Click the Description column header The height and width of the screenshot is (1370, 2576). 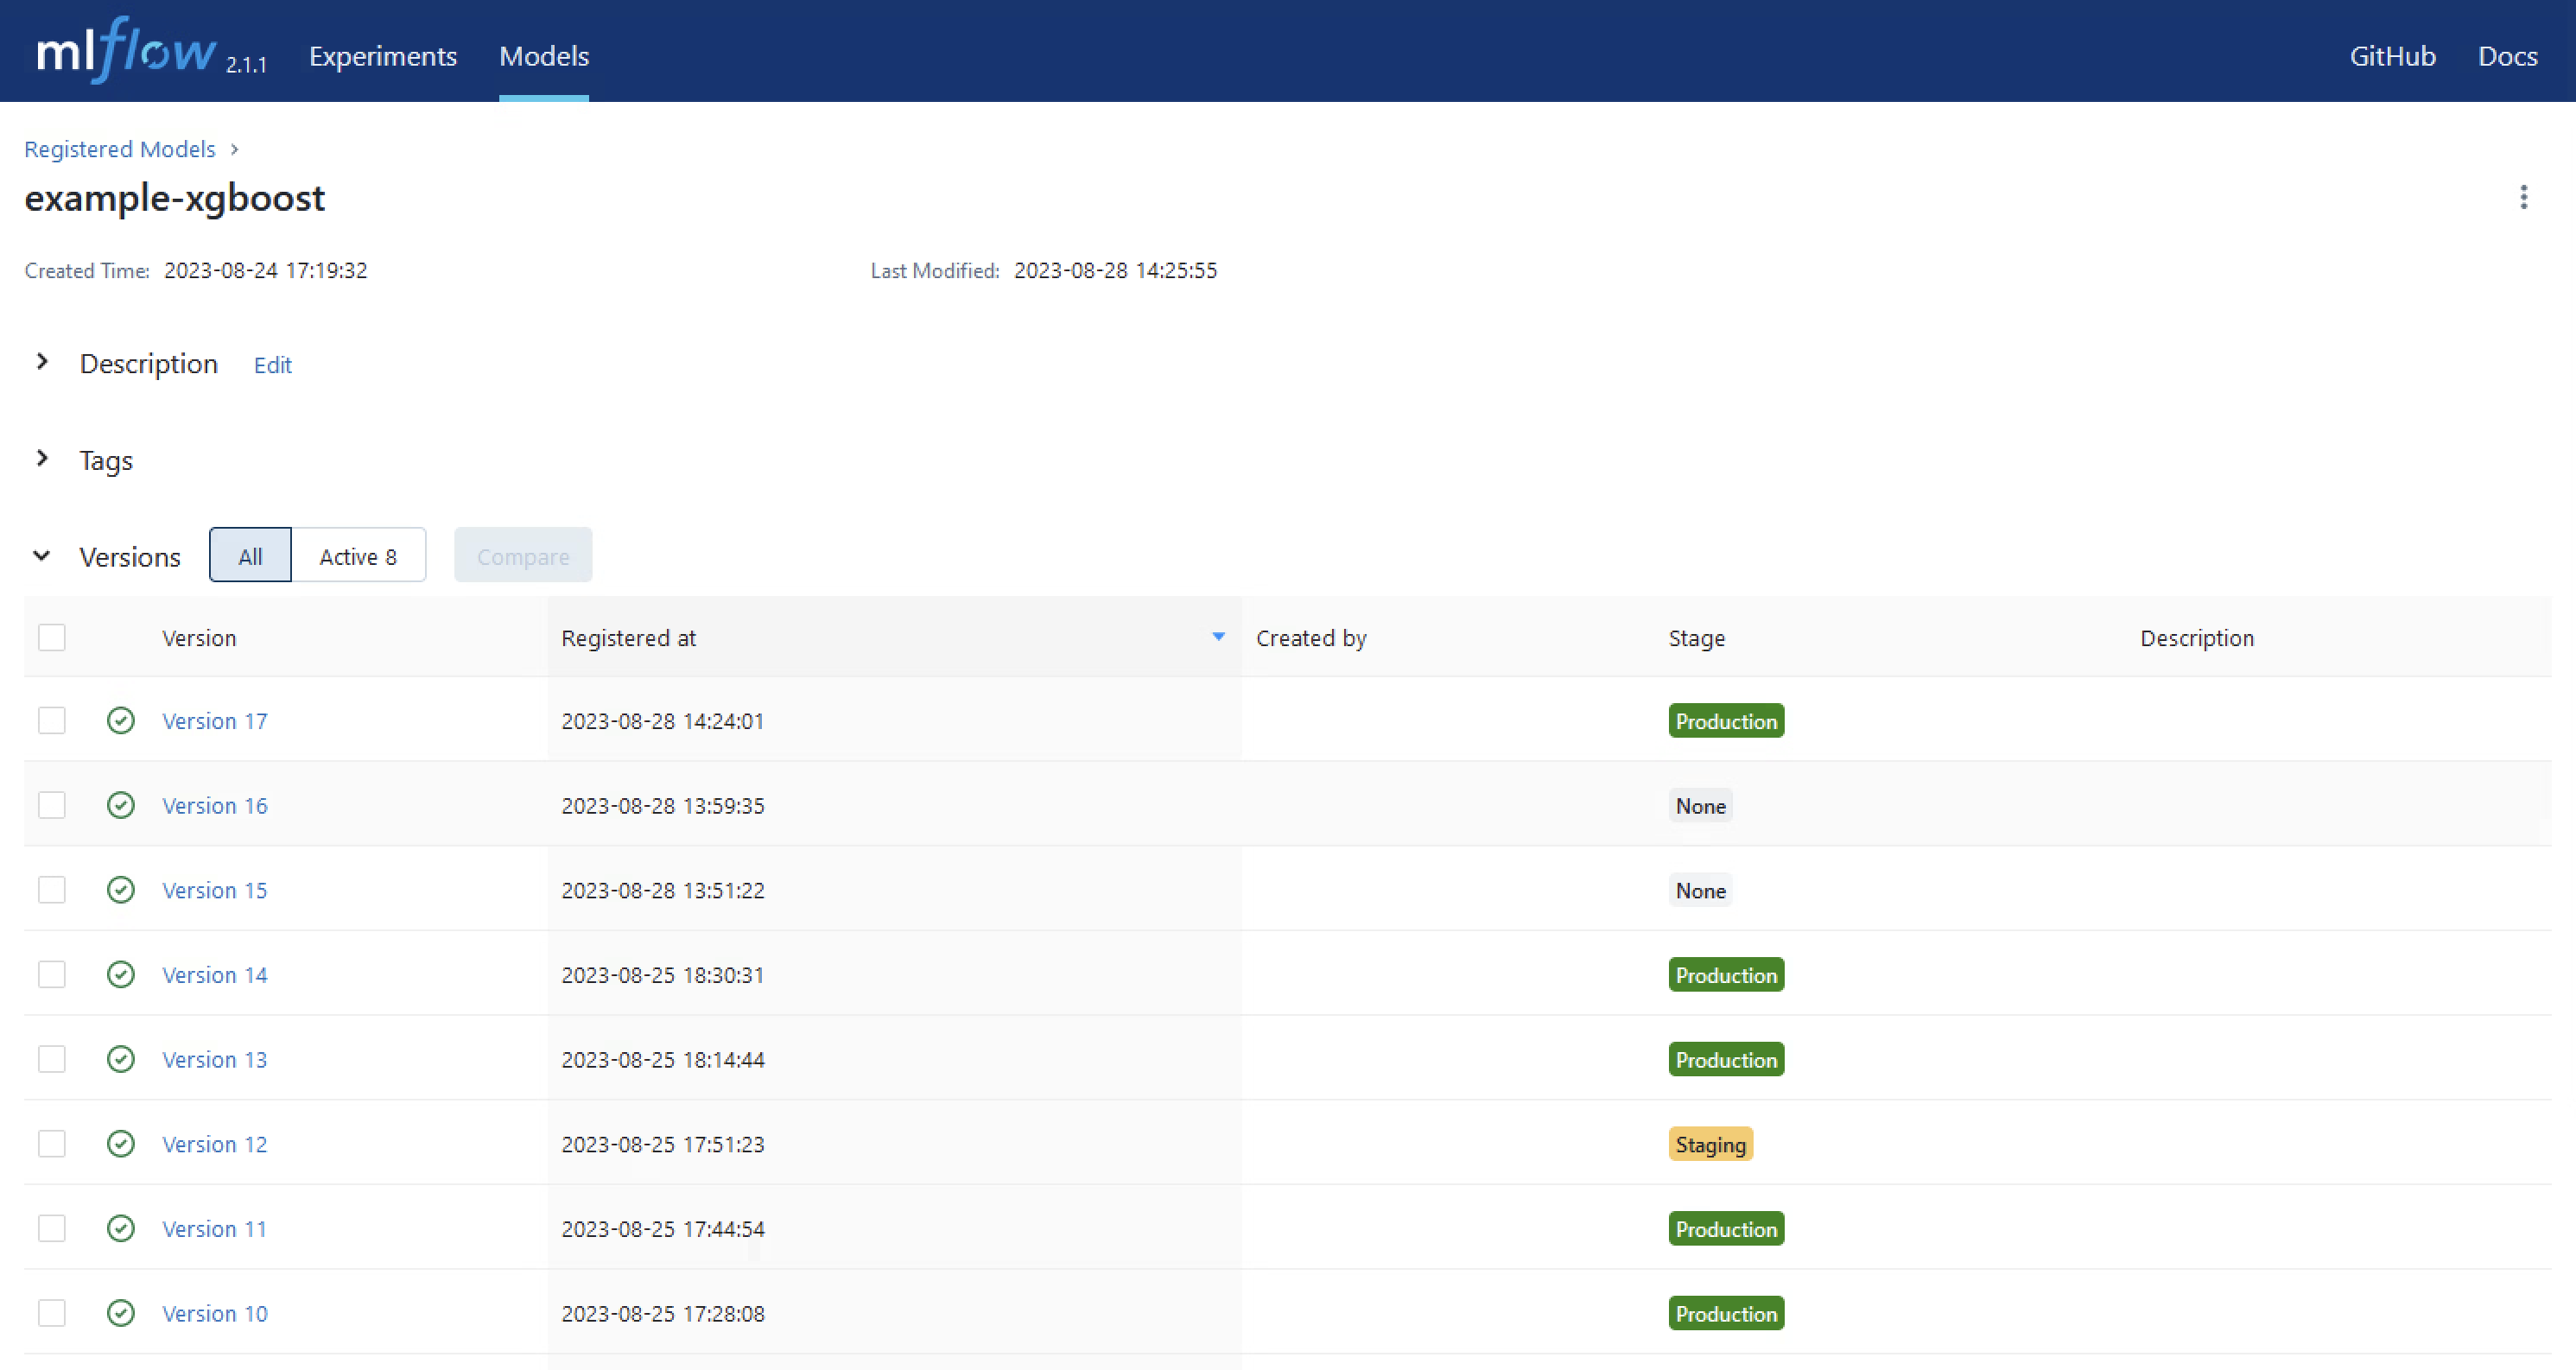(2197, 638)
